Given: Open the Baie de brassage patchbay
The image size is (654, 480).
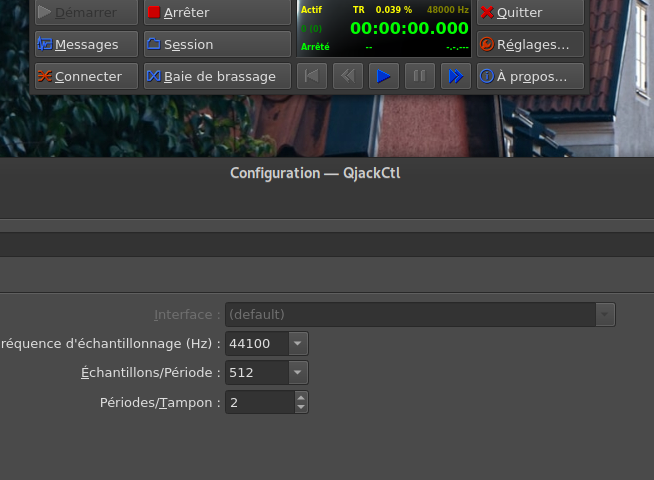Looking at the screenshot, I should pyautogui.click(x=217, y=76).
